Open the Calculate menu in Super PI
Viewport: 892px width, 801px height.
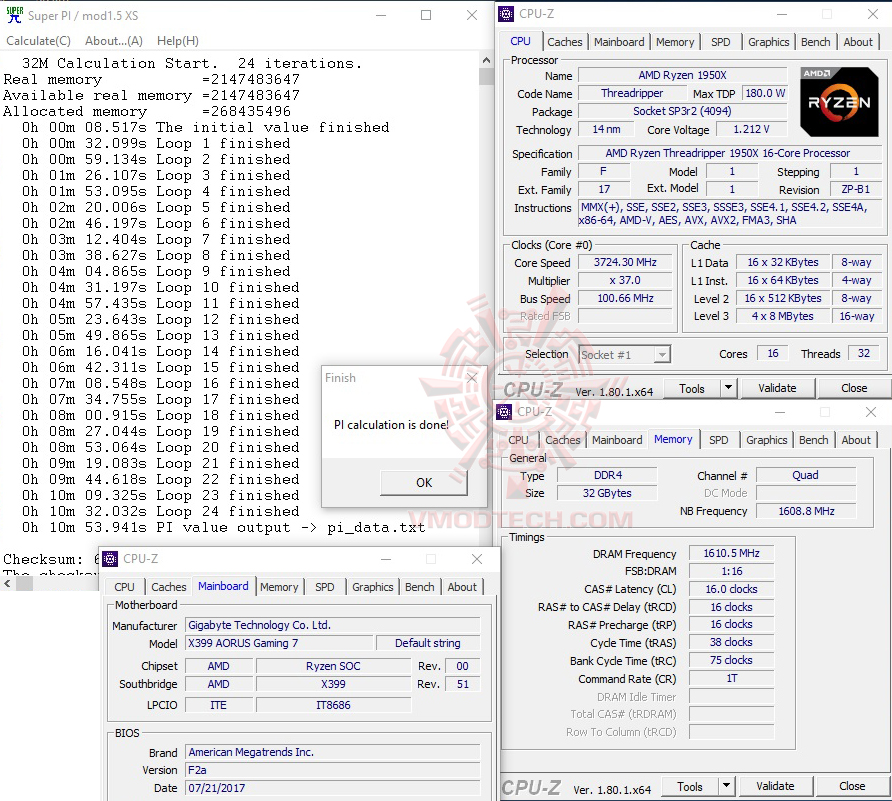38,40
